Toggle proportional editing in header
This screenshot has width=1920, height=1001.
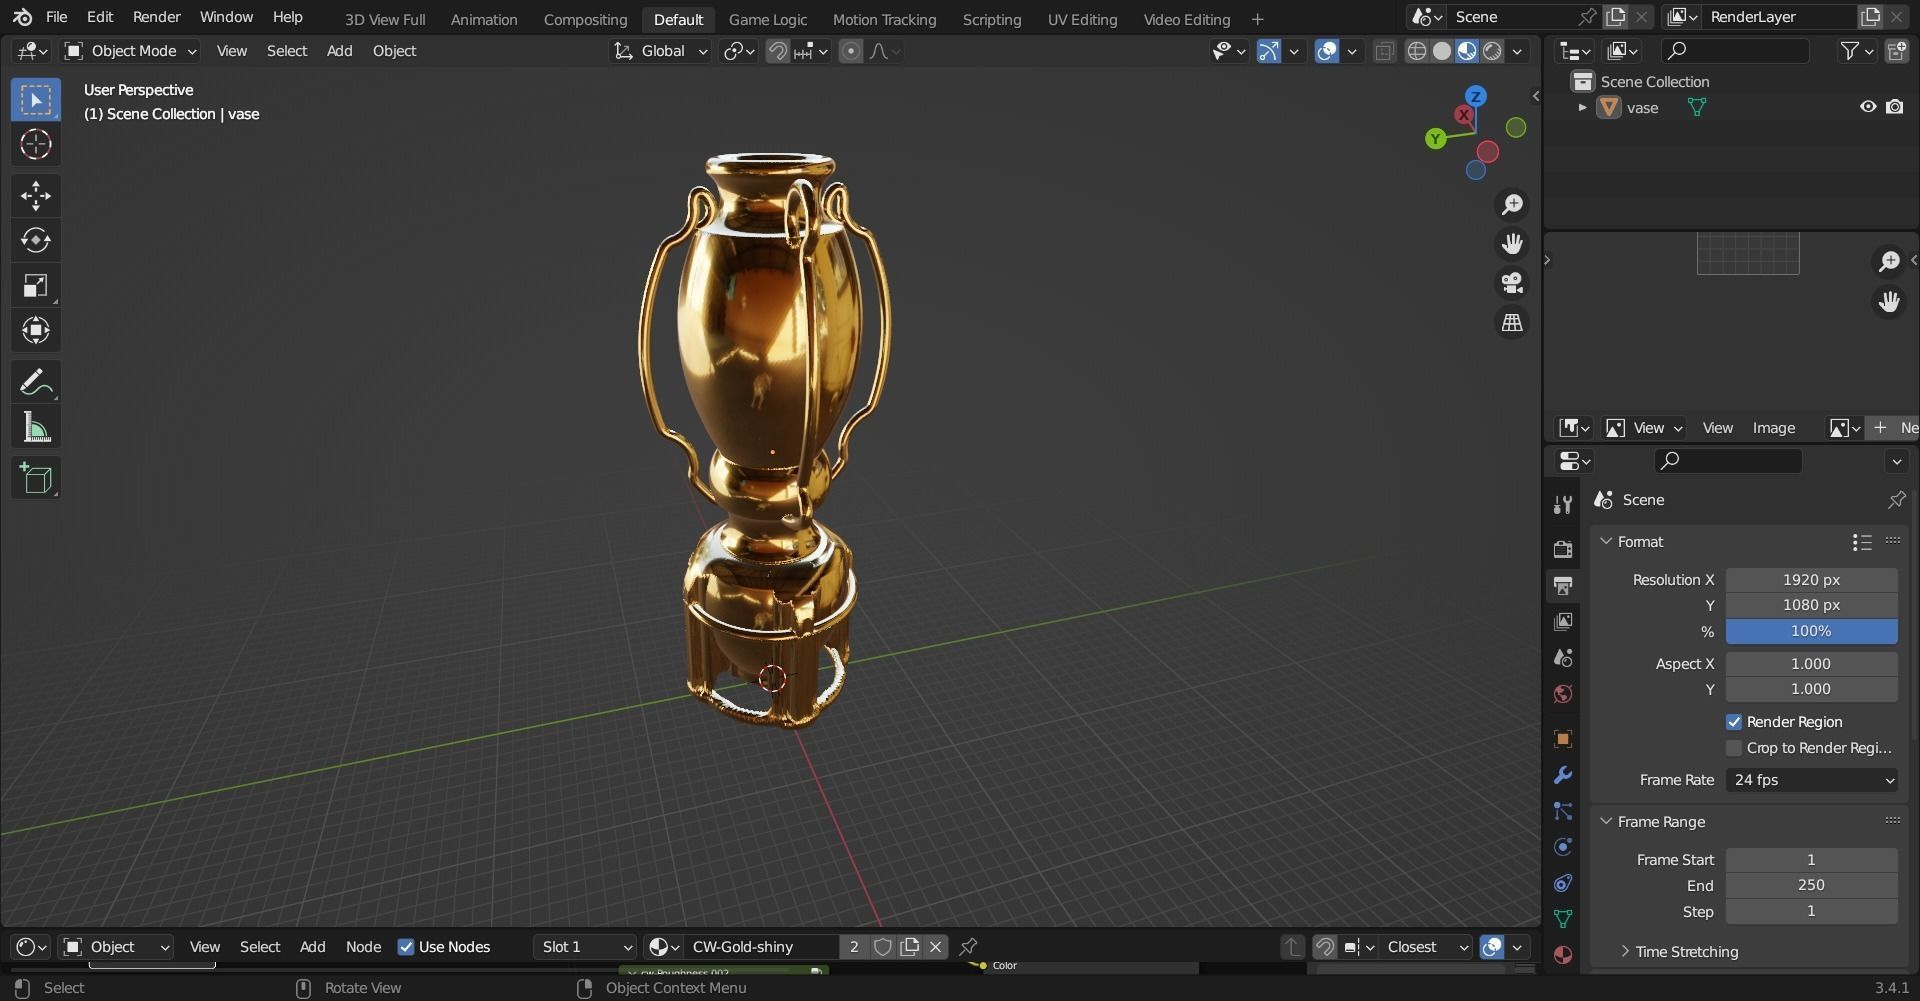851,51
